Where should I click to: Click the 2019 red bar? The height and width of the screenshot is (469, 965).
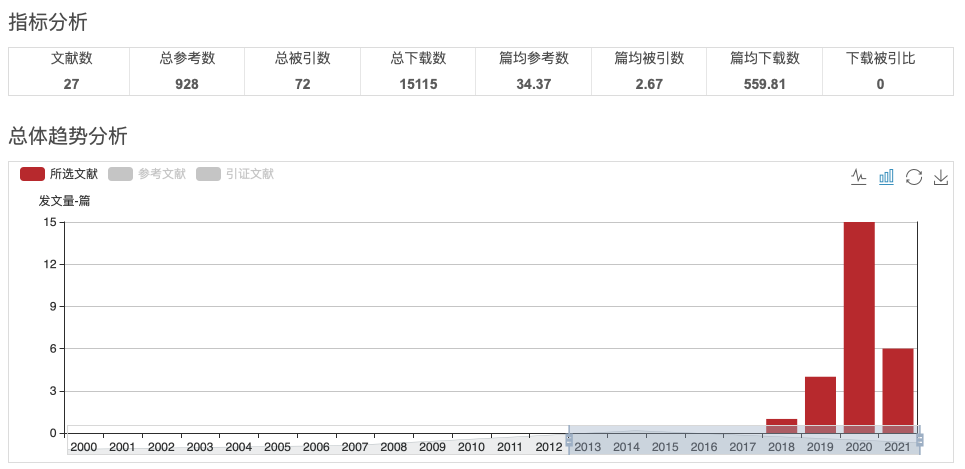(x=820, y=405)
